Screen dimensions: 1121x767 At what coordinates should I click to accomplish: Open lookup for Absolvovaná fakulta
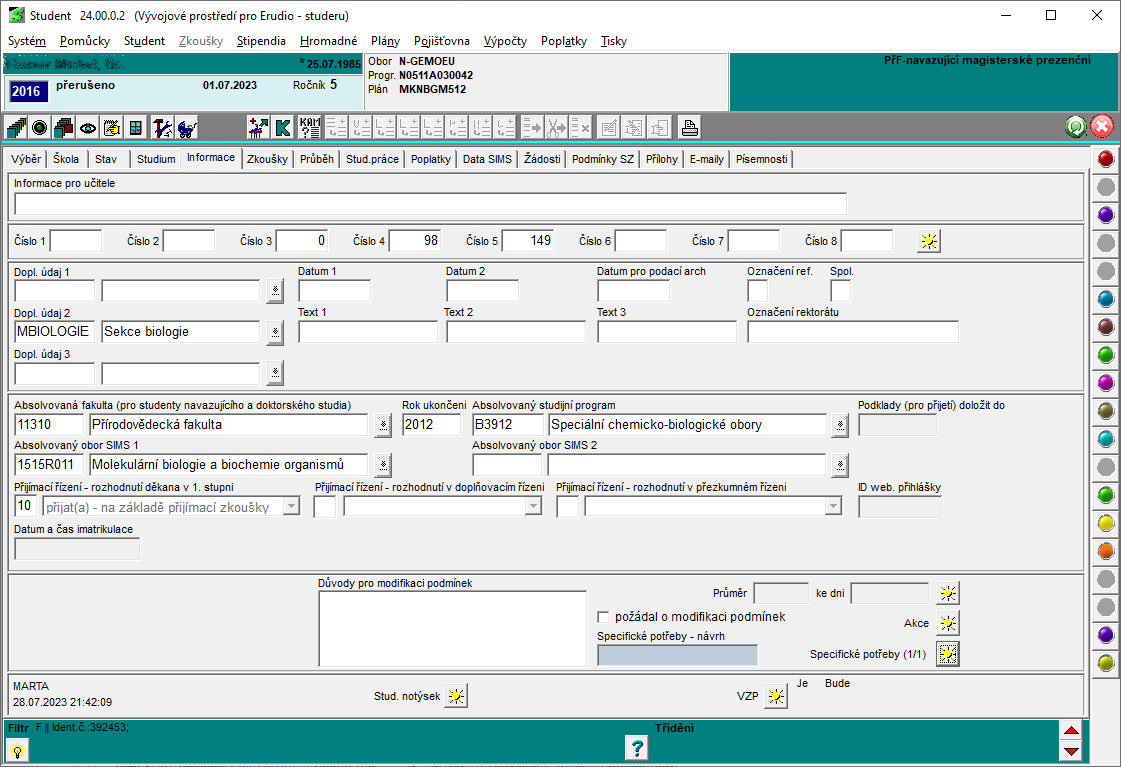coord(383,426)
